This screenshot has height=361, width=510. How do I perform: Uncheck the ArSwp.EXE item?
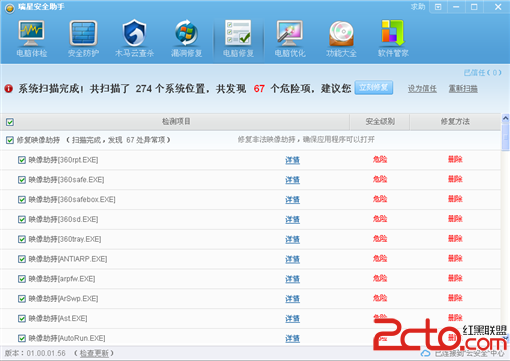click(x=22, y=299)
